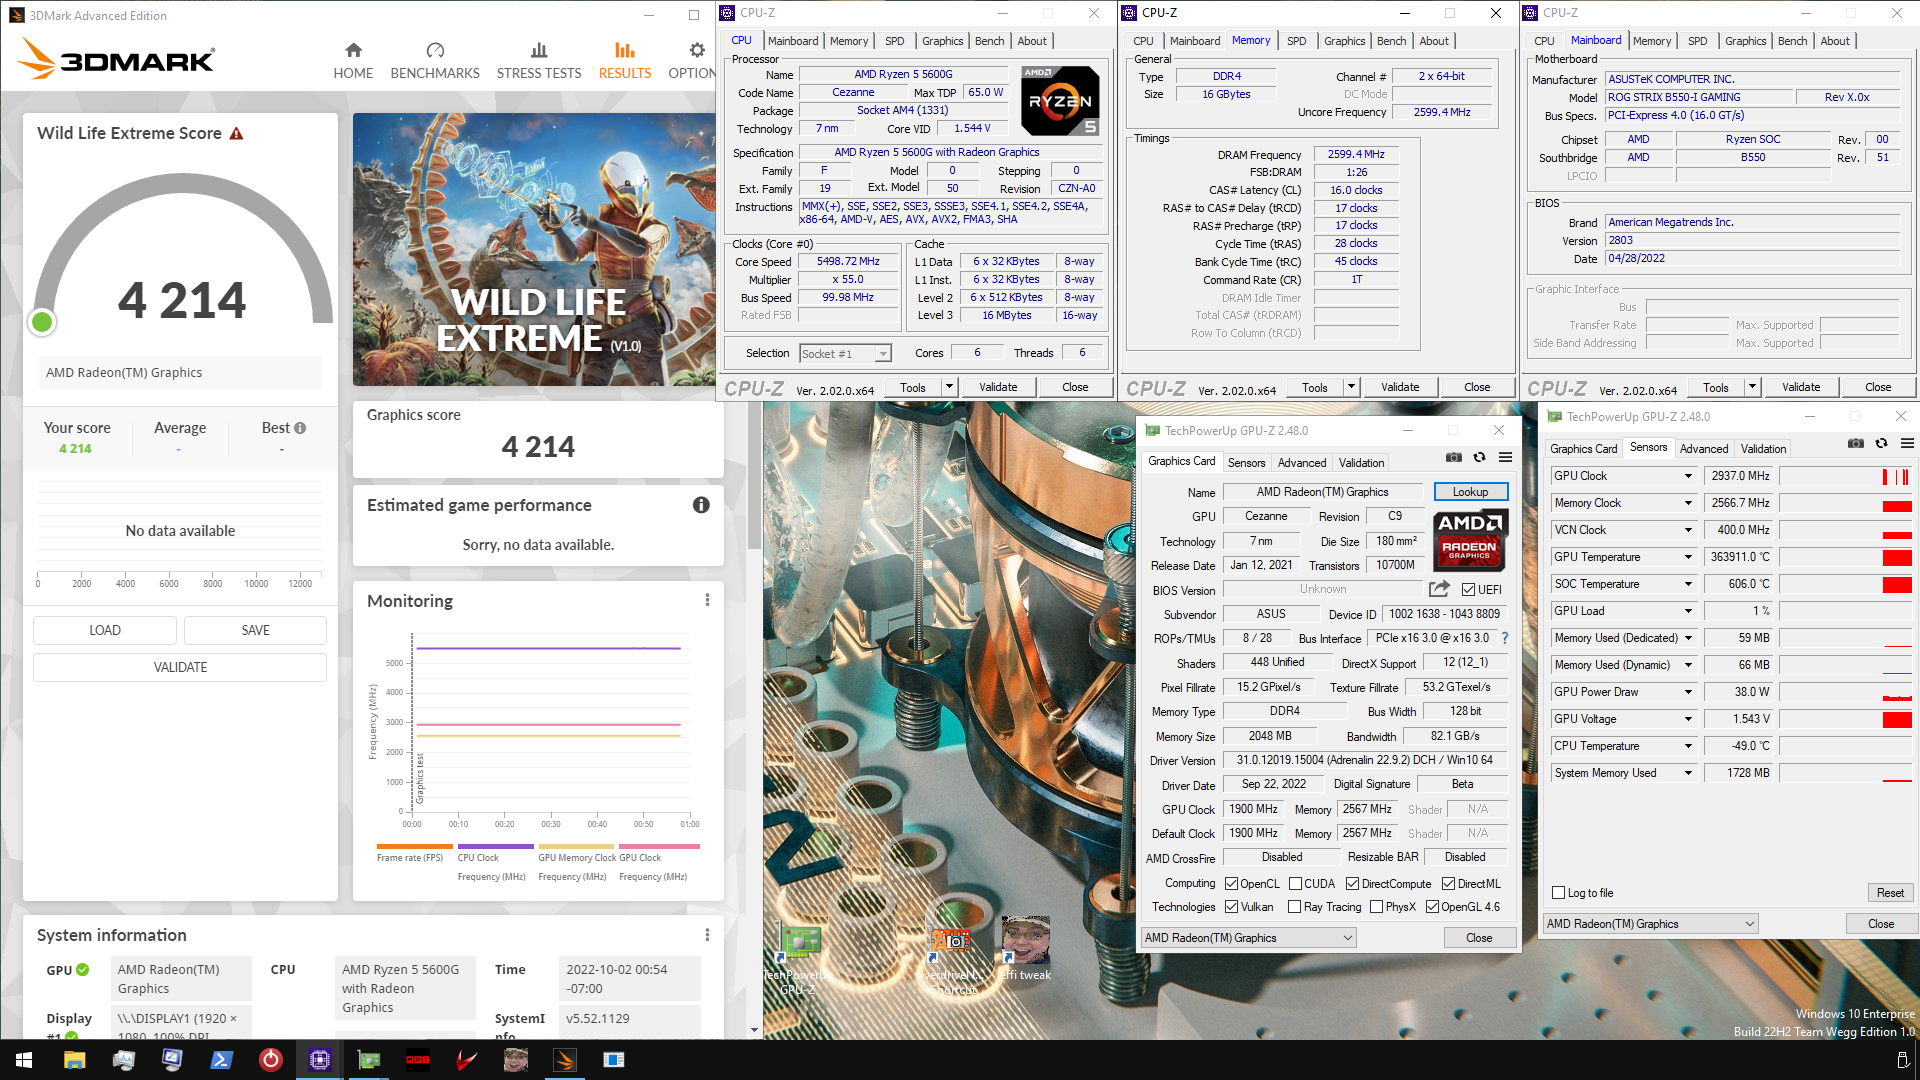Click Validate in CPU-Z Memory window
Image resolution: width=1920 pixels, height=1080 pixels.
click(x=1400, y=387)
